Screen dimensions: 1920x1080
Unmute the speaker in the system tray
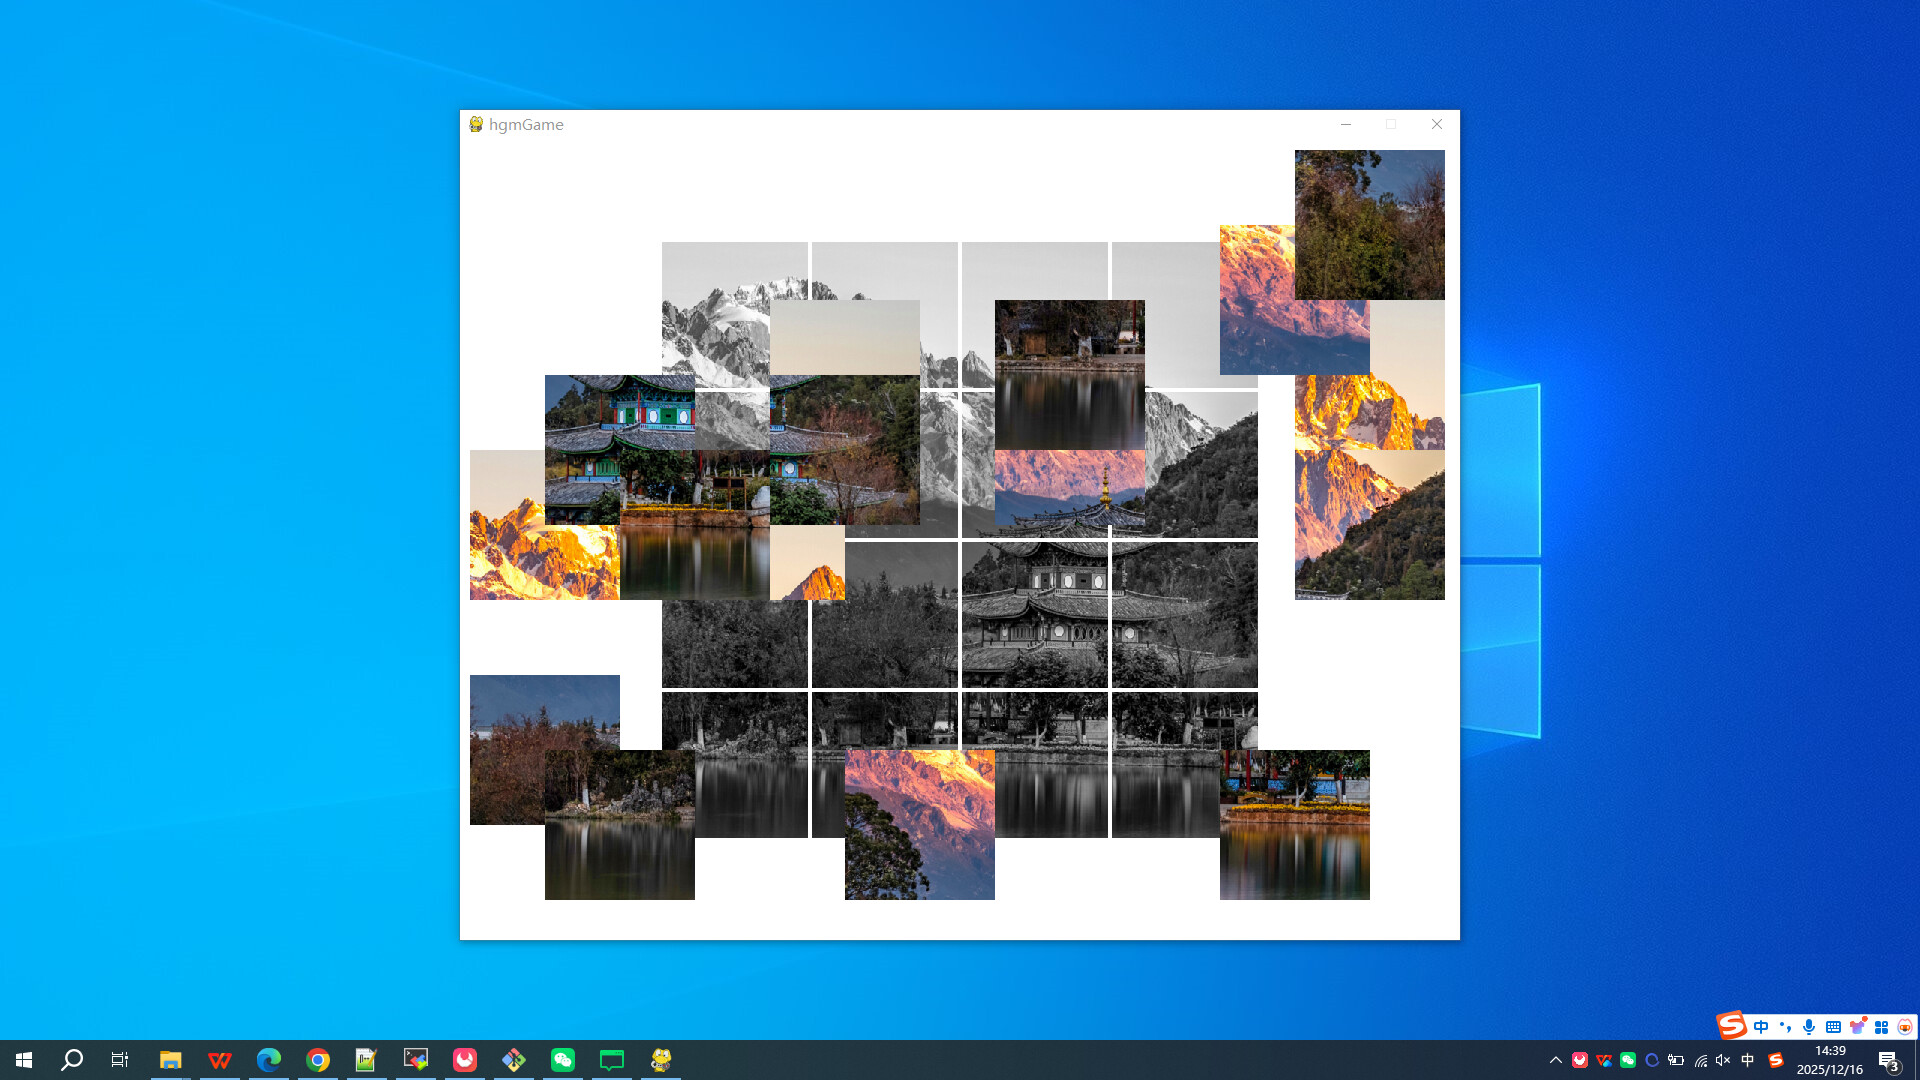tap(1722, 1059)
